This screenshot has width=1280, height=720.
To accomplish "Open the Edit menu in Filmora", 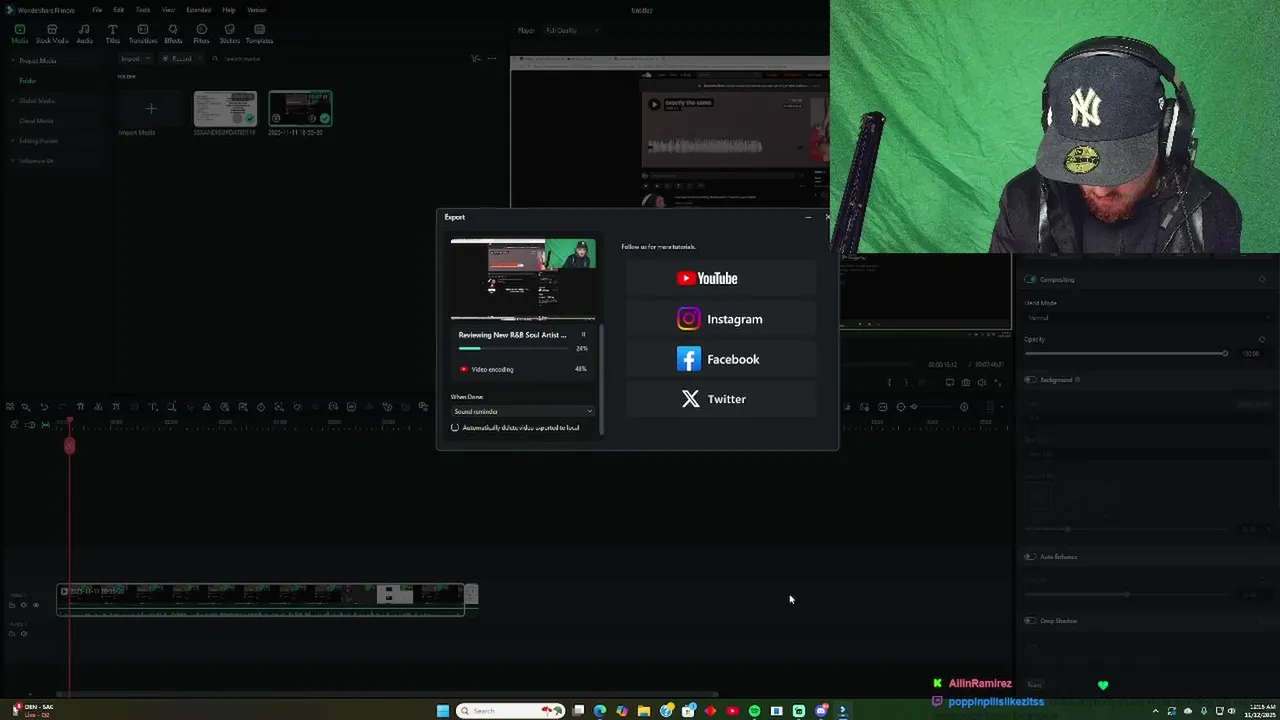I will (x=119, y=10).
